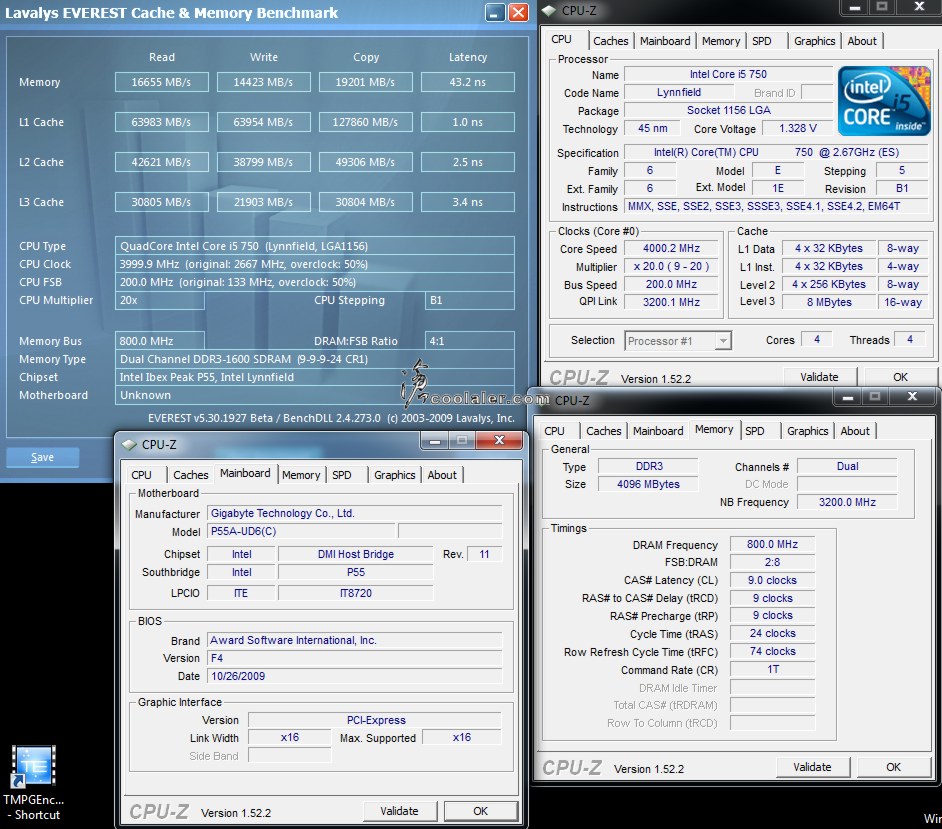
Task: Click Memory Copy value 19201 MB/s
Action: point(365,82)
